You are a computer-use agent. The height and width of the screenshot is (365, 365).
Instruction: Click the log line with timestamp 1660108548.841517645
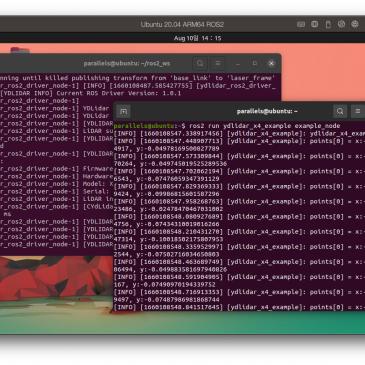click(239, 307)
